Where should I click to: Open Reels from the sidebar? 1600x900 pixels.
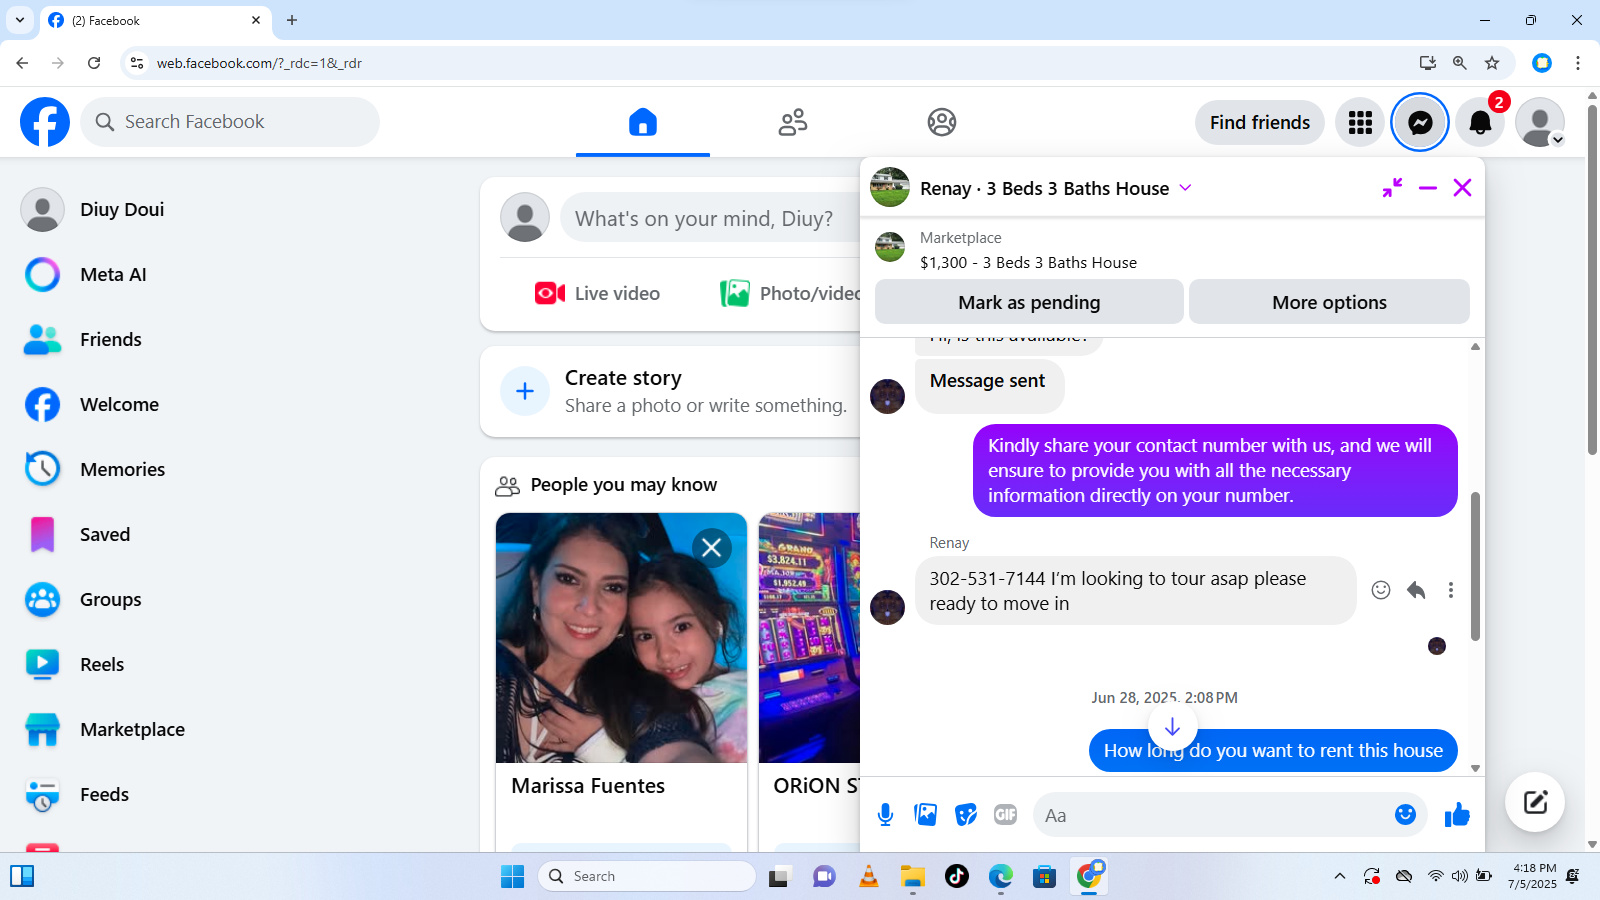click(x=102, y=664)
